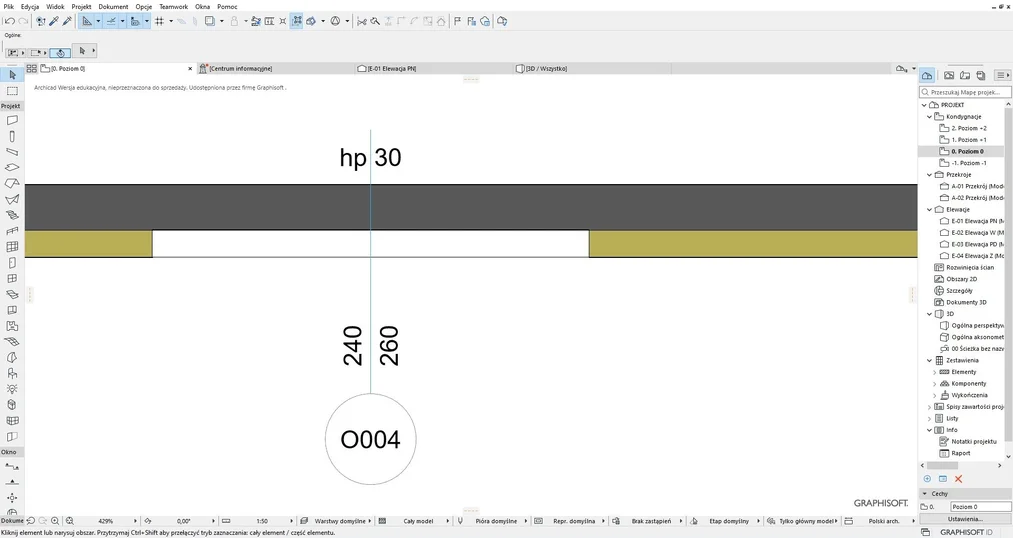This screenshot has width=1013, height=538.
Task: Select E-03 Elewacja PD in navigator
Action: (977, 244)
